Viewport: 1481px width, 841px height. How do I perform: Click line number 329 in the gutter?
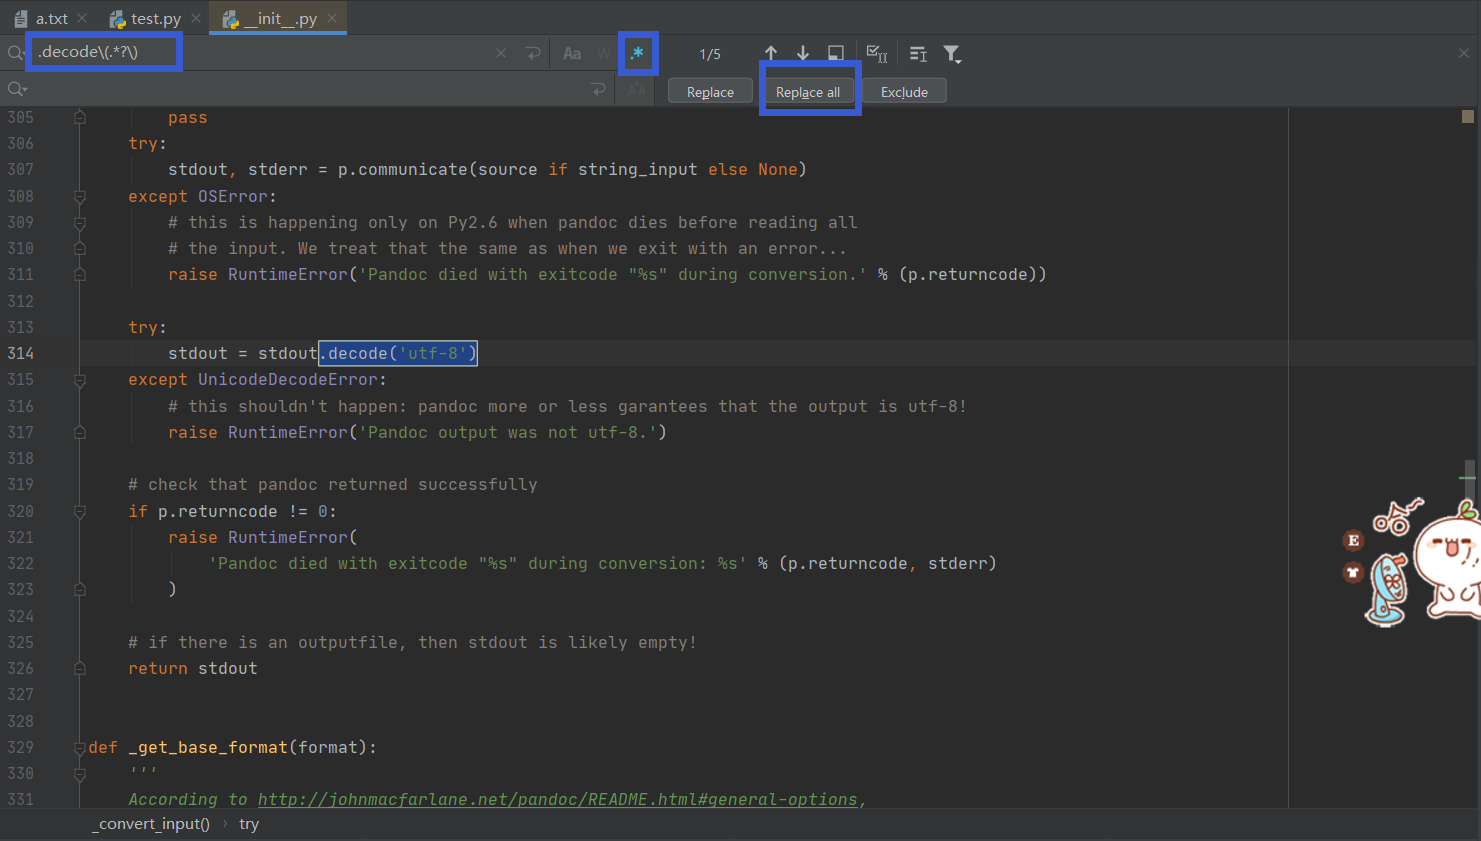20,747
